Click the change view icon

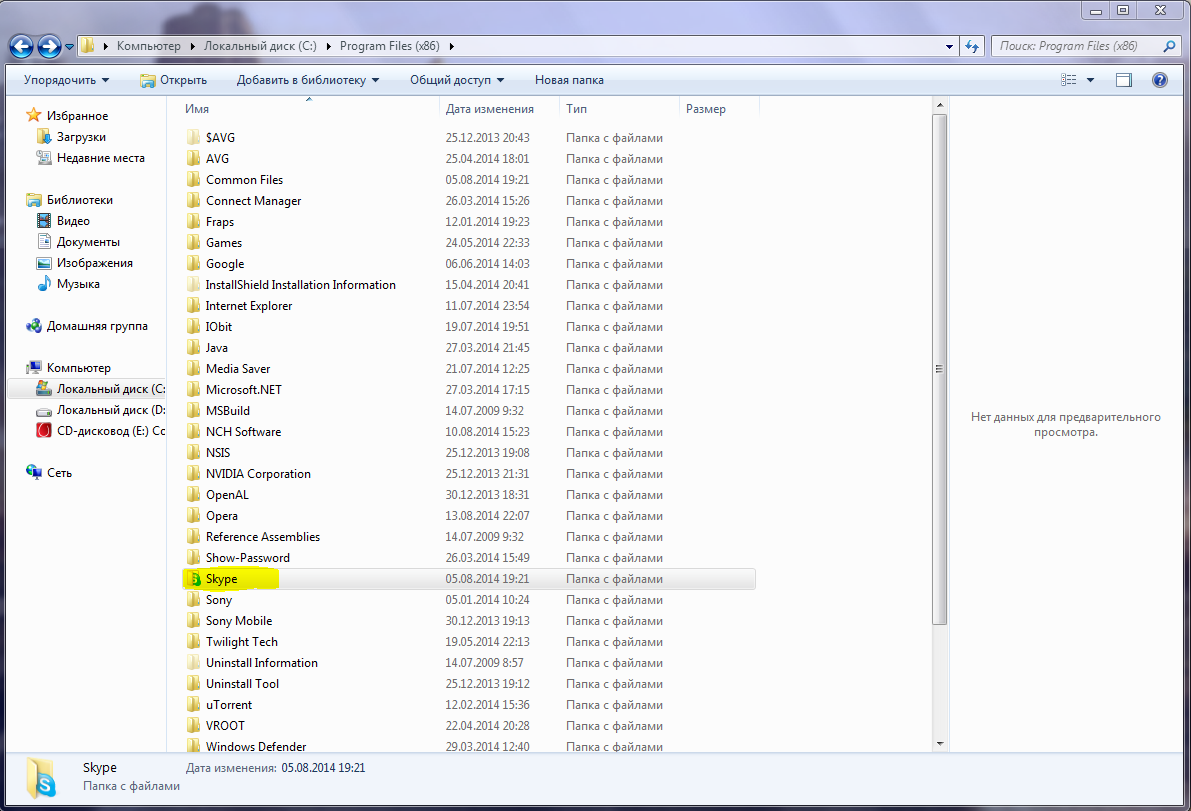[x=1069, y=80]
